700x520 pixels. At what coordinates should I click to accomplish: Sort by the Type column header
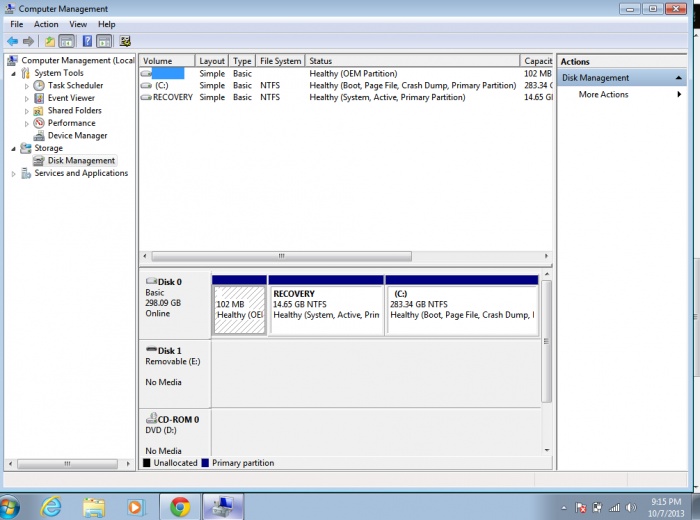tap(242, 61)
